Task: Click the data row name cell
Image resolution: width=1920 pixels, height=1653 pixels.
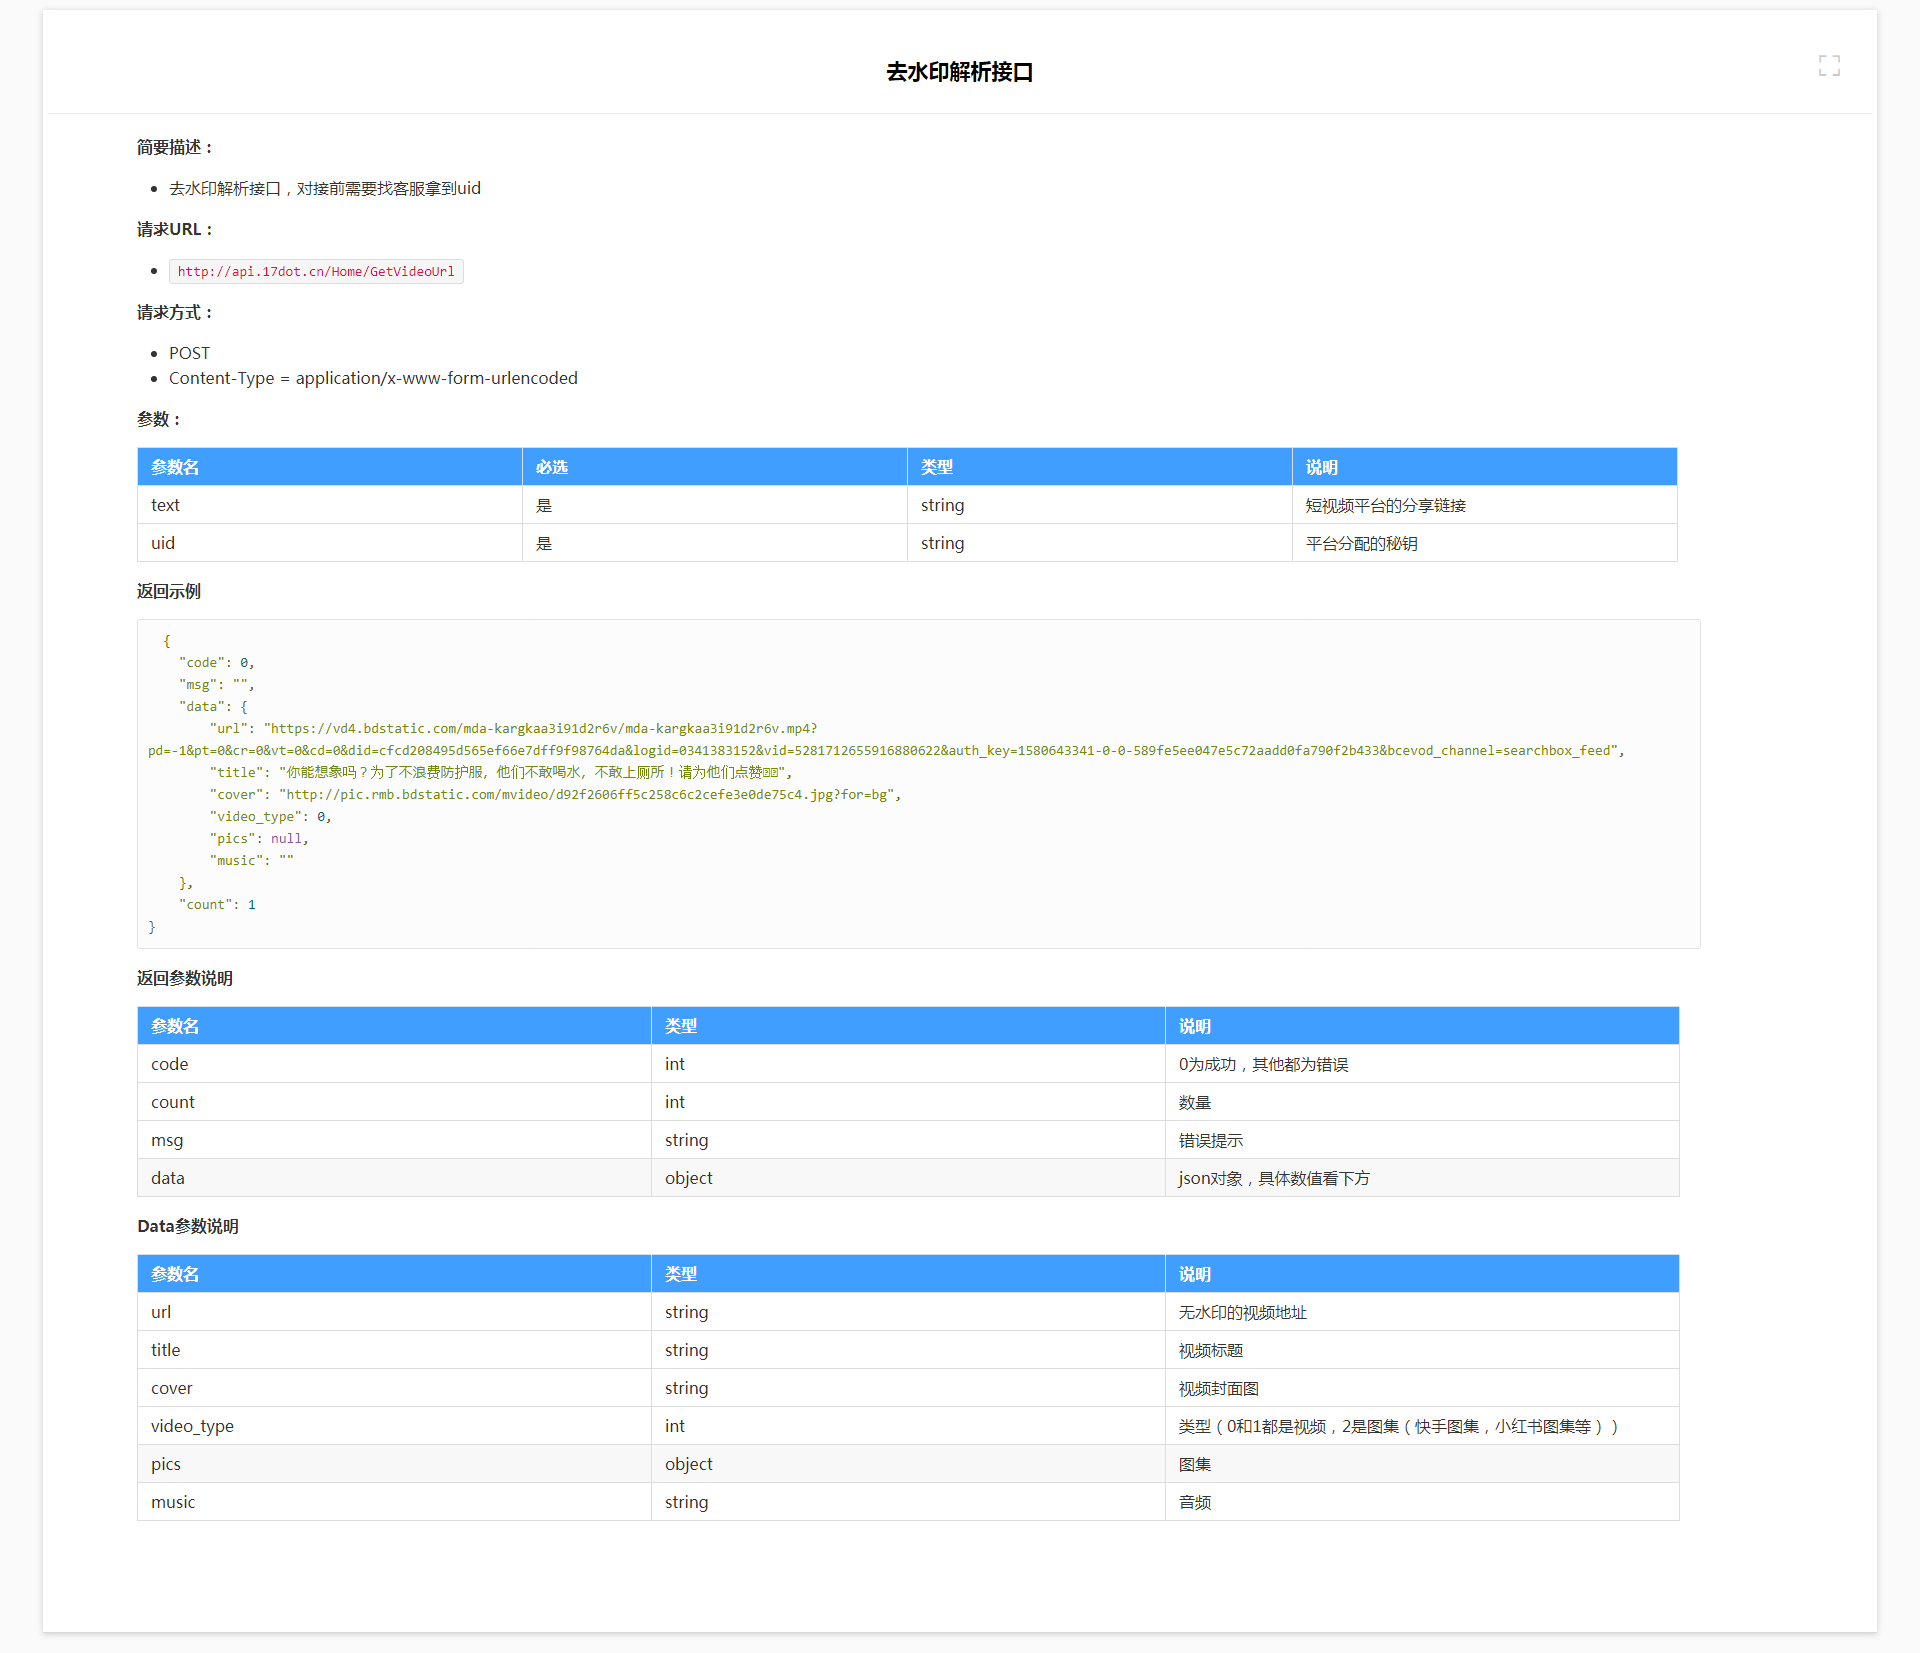Action: [394, 1178]
